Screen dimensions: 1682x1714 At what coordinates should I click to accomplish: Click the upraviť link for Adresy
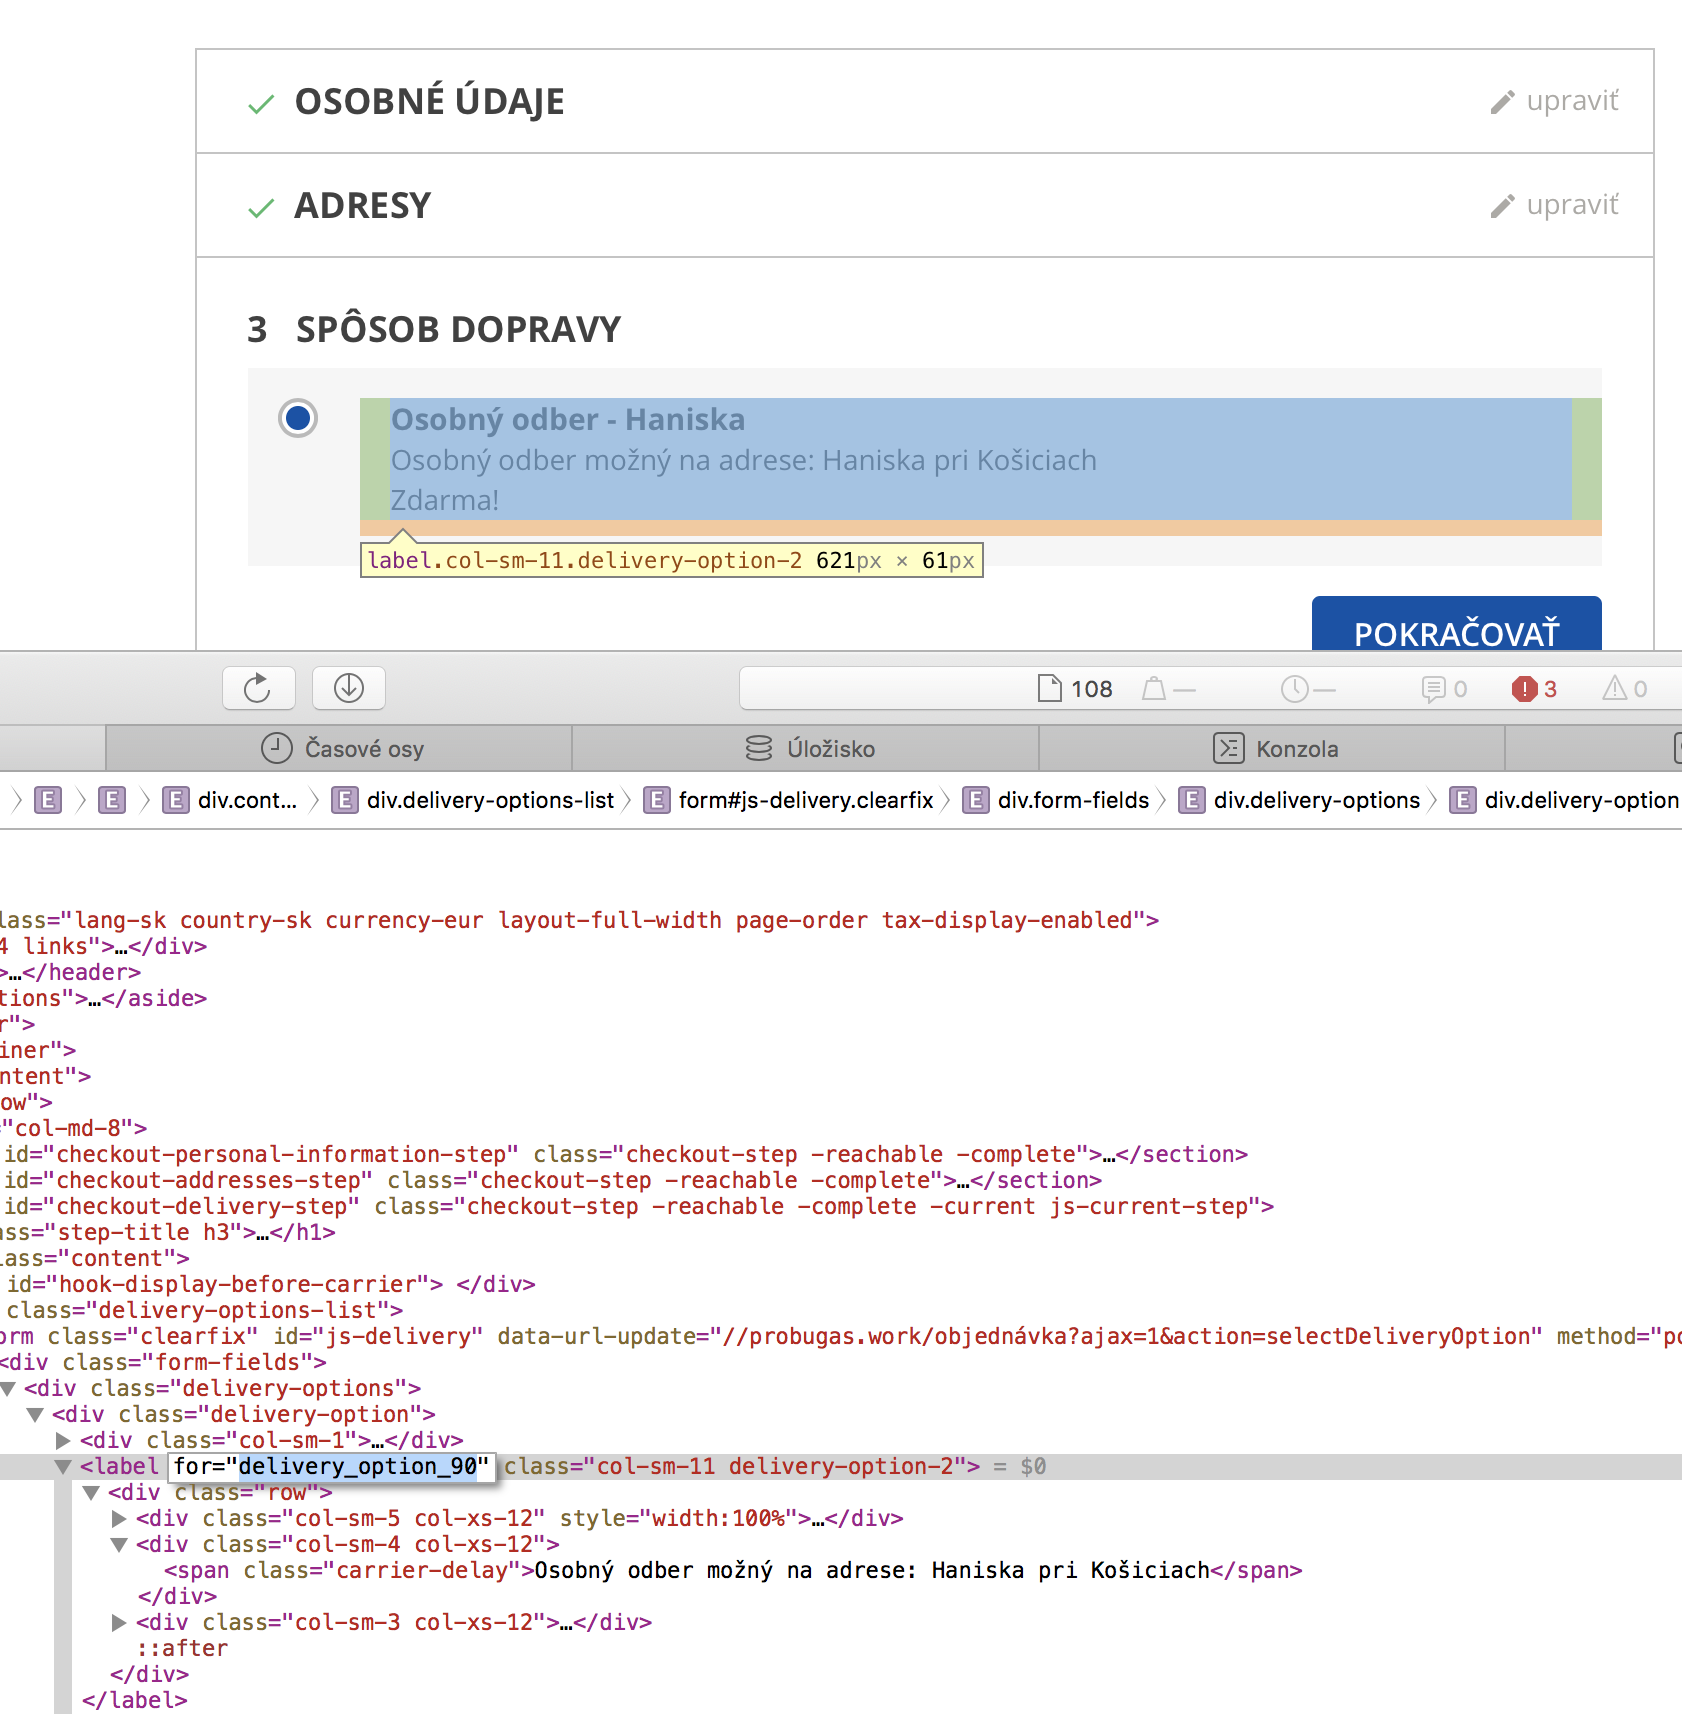1554,205
